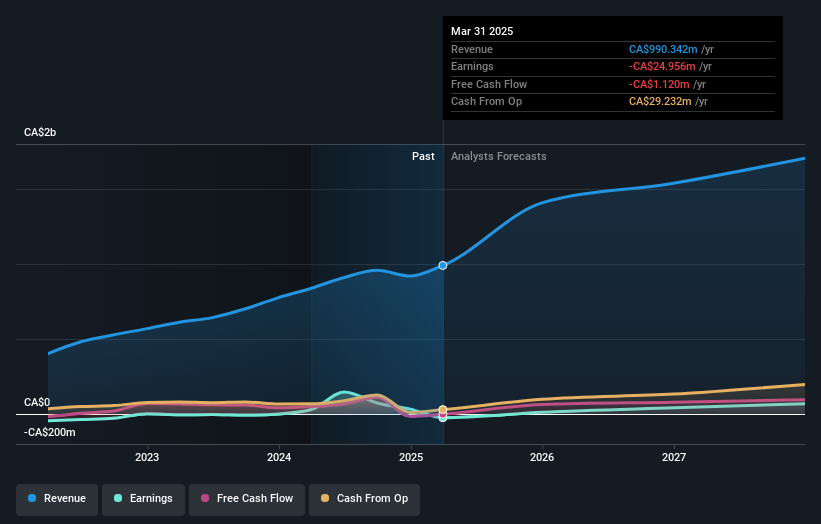Click the Revenue row label in tooltip

(x=472, y=49)
